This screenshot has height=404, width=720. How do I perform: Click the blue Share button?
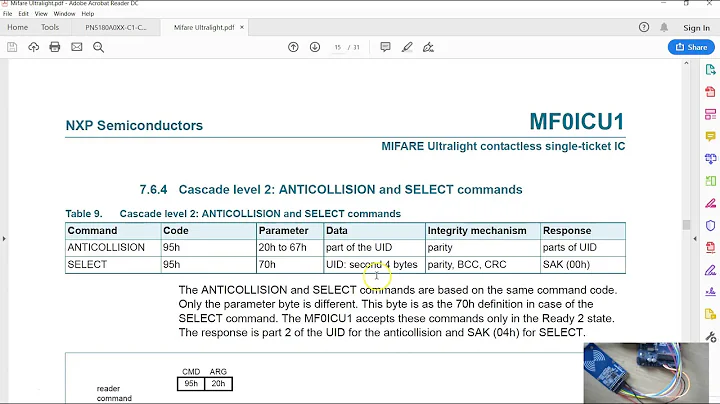691,47
